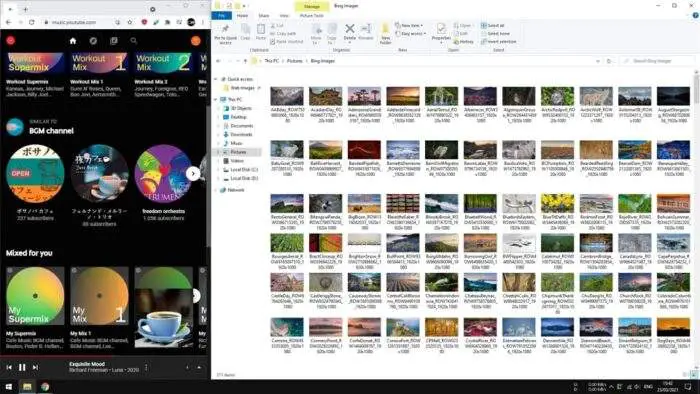Go to YouTube Music home icon
This screenshot has height=394, width=700.
[73, 41]
